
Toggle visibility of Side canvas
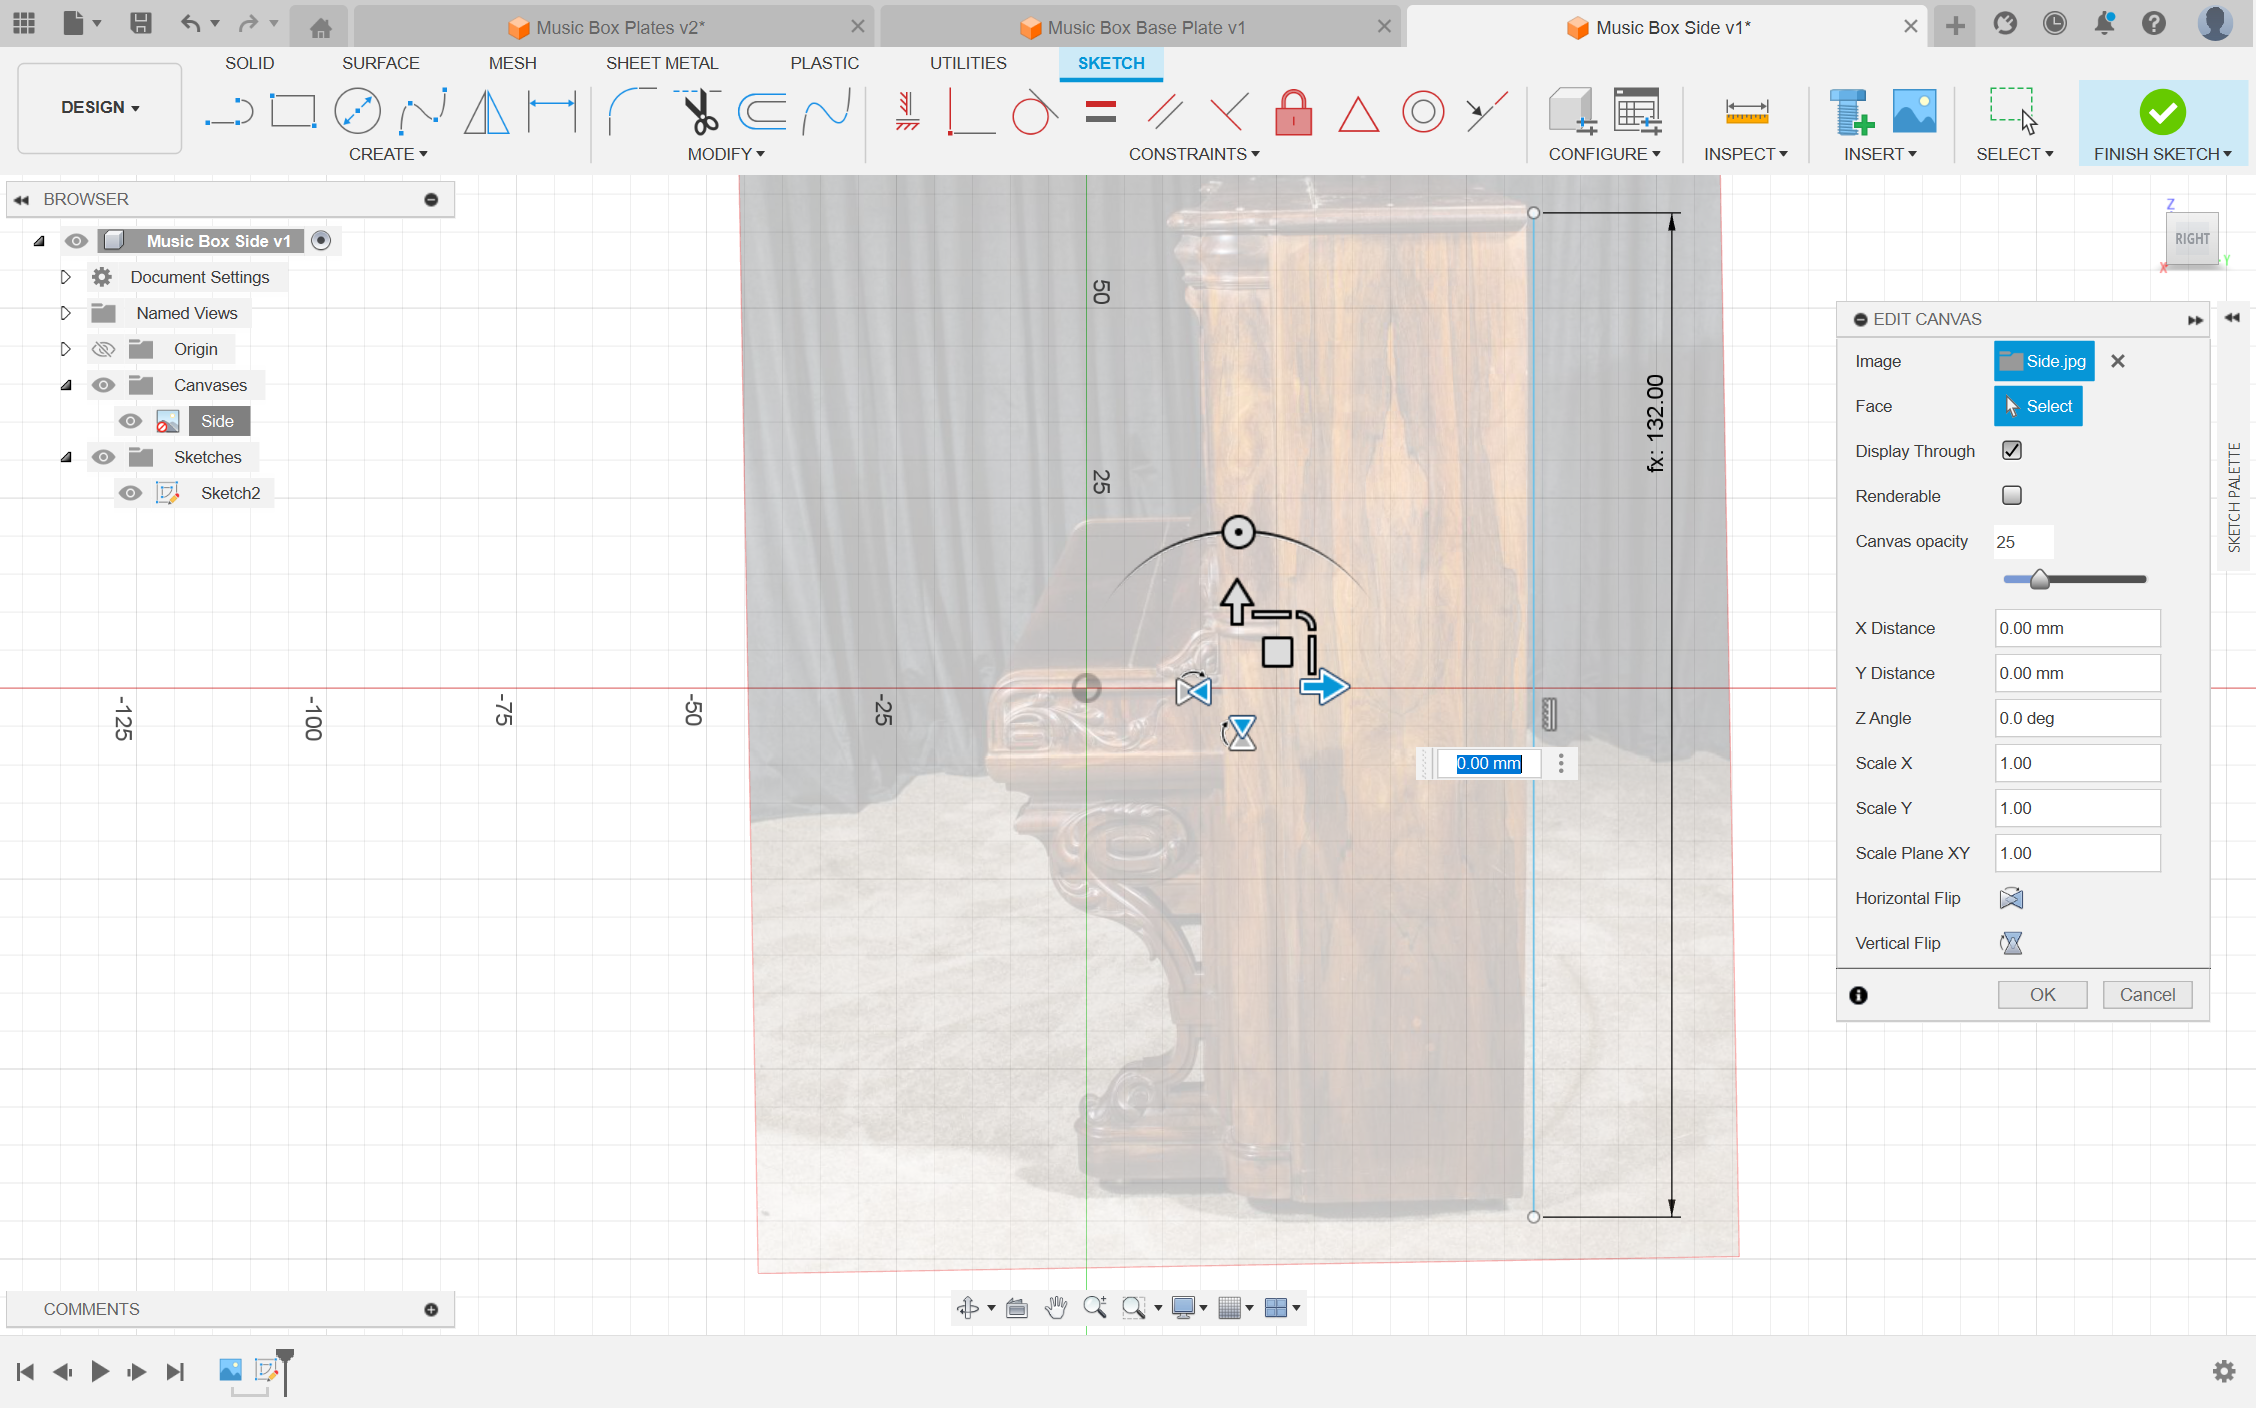click(130, 420)
